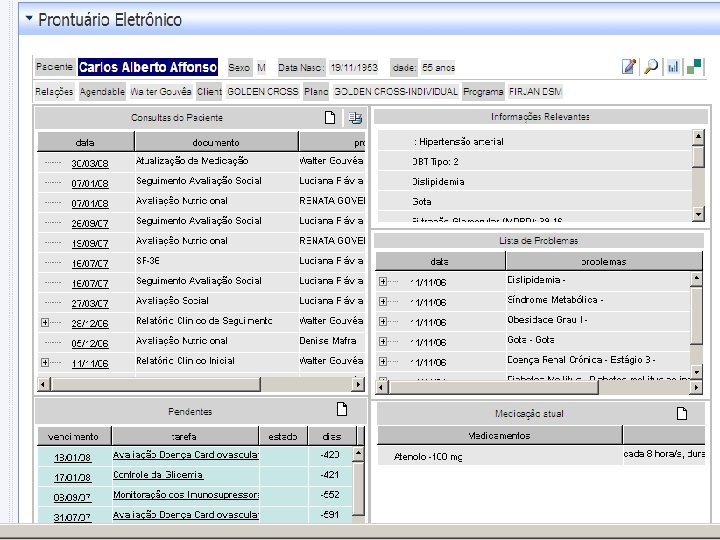Screen dimensions: 720x540
Task: Expand the 11/11/06 Relatório Clínico Inicial row
Action: (x=44, y=361)
